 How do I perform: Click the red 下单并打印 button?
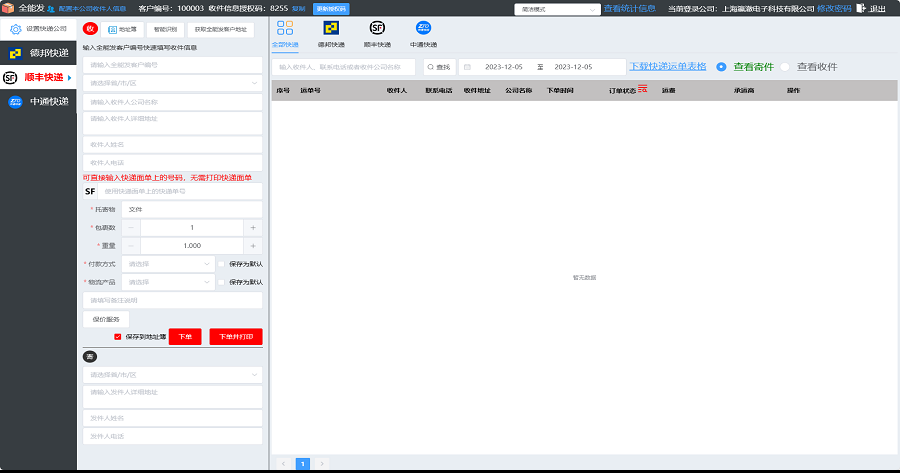[x=236, y=337]
